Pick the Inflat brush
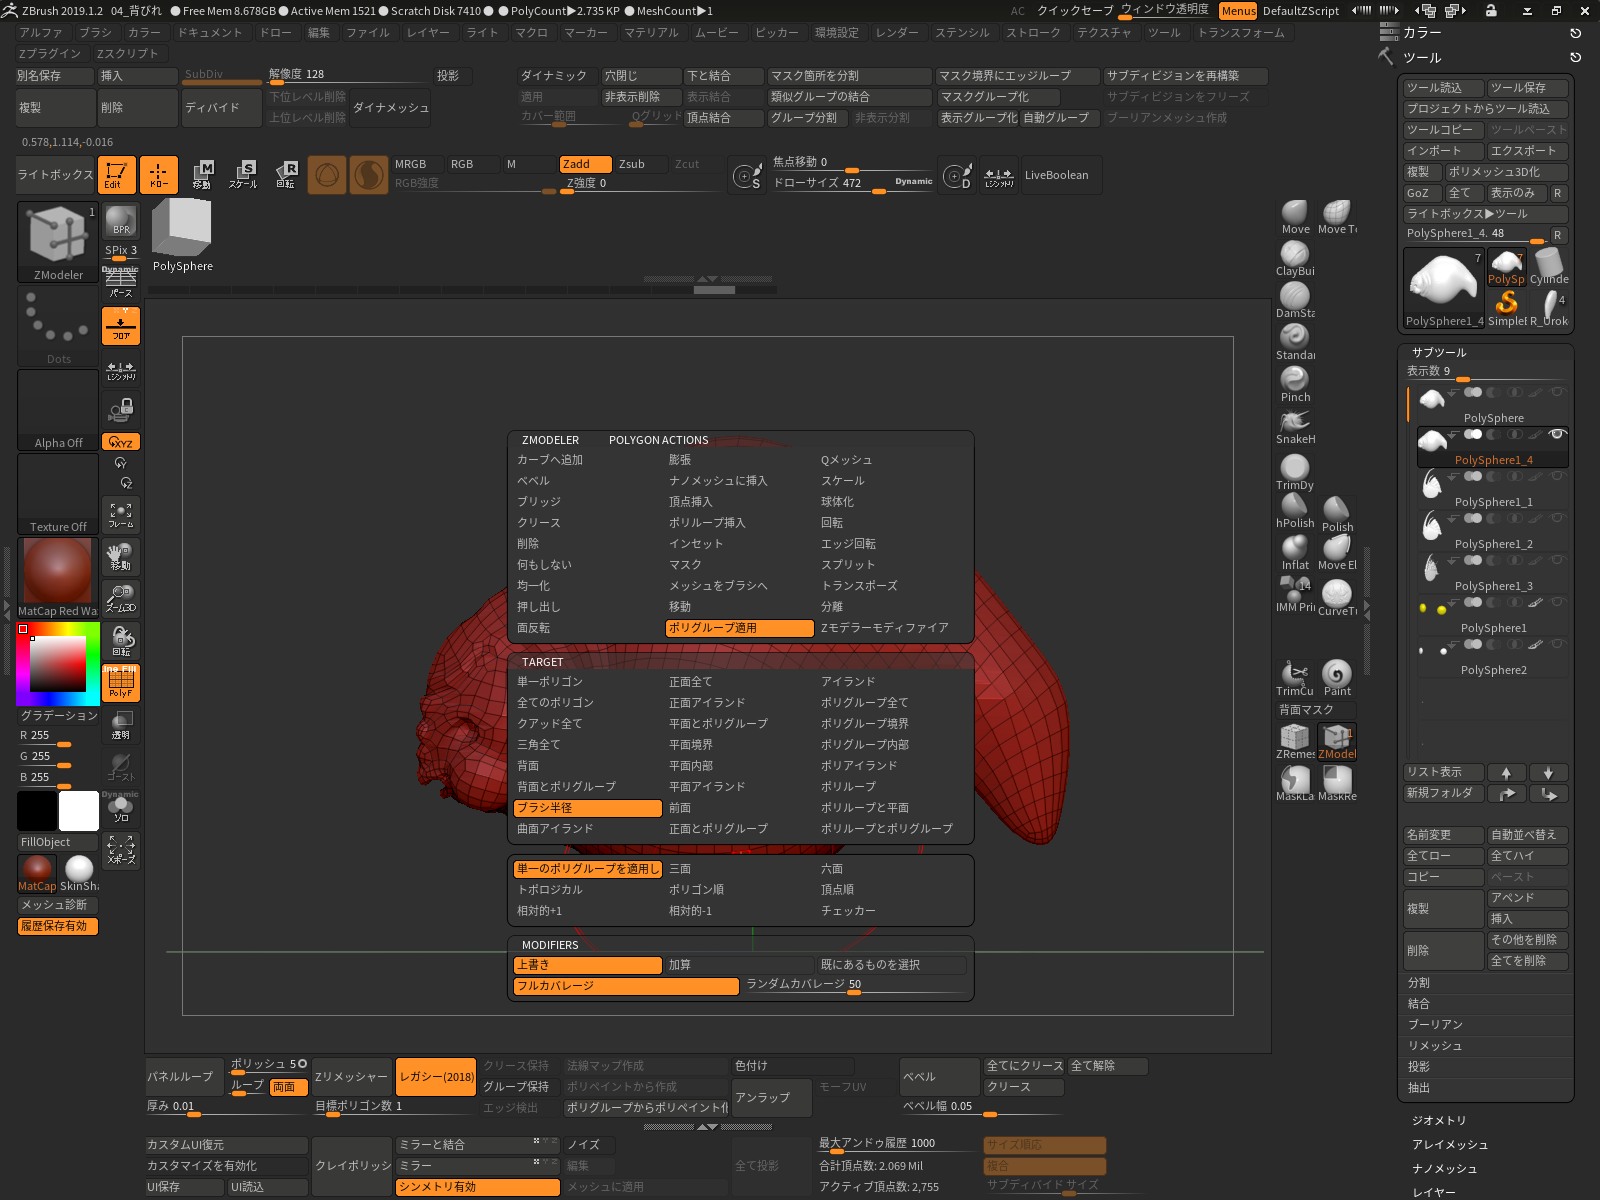The image size is (1600, 1200). (x=1295, y=552)
